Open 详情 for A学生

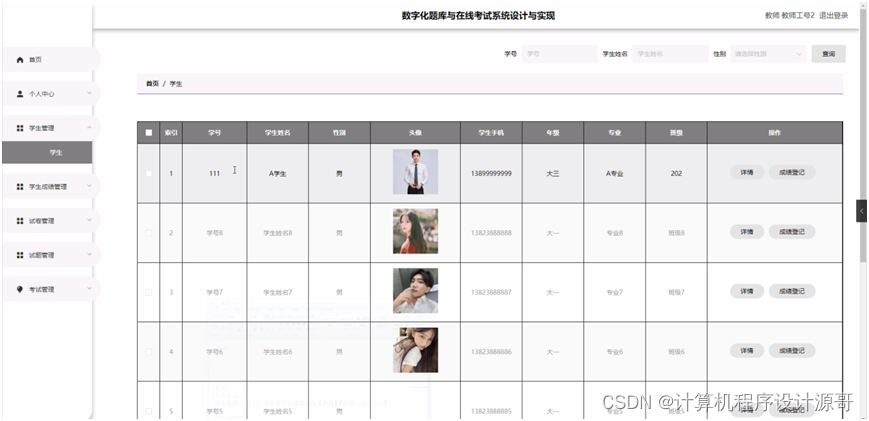pos(747,172)
